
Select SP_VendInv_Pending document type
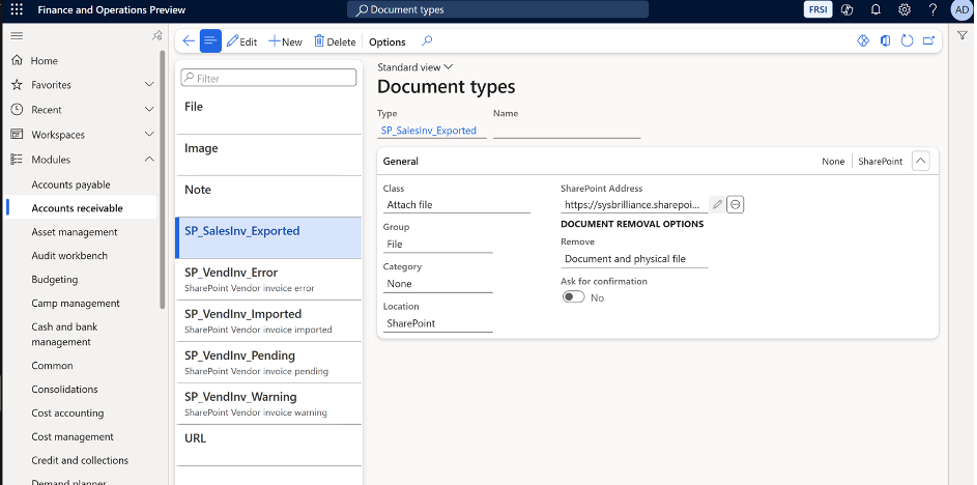coord(269,362)
